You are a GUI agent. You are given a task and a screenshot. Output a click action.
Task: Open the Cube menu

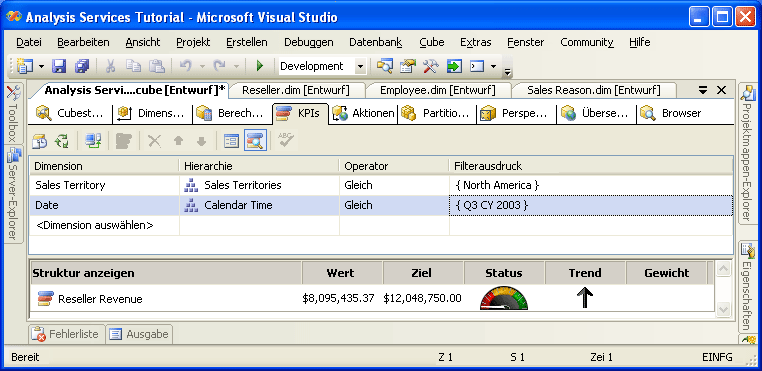432,42
